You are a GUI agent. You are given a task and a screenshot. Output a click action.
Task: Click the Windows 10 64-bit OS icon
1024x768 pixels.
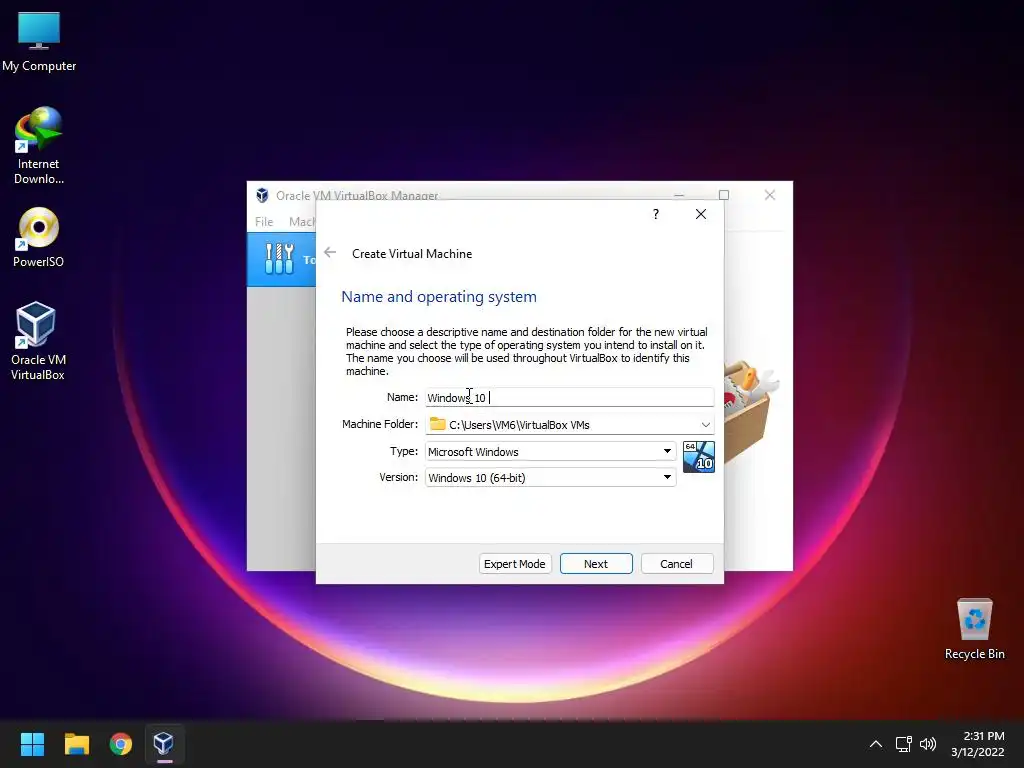click(x=699, y=456)
